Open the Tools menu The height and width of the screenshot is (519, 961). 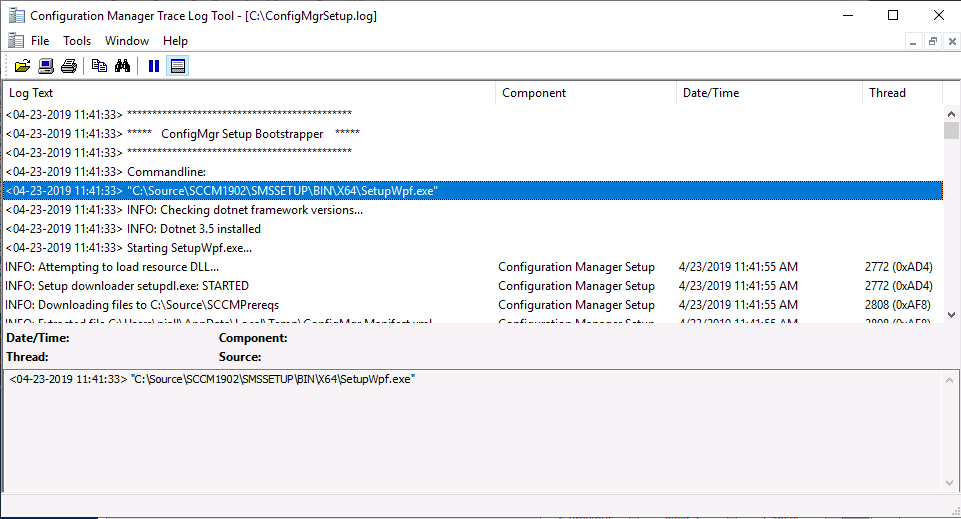pyautogui.click(x=77, y=40)
